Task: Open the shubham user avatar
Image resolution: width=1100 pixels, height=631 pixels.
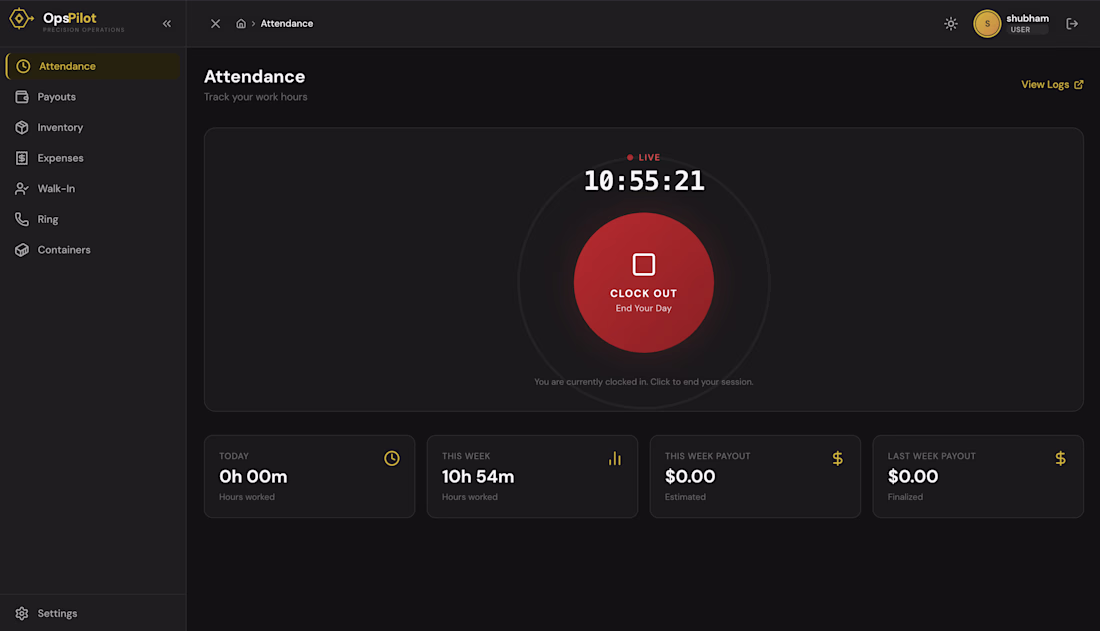Action: coord(986,24)
